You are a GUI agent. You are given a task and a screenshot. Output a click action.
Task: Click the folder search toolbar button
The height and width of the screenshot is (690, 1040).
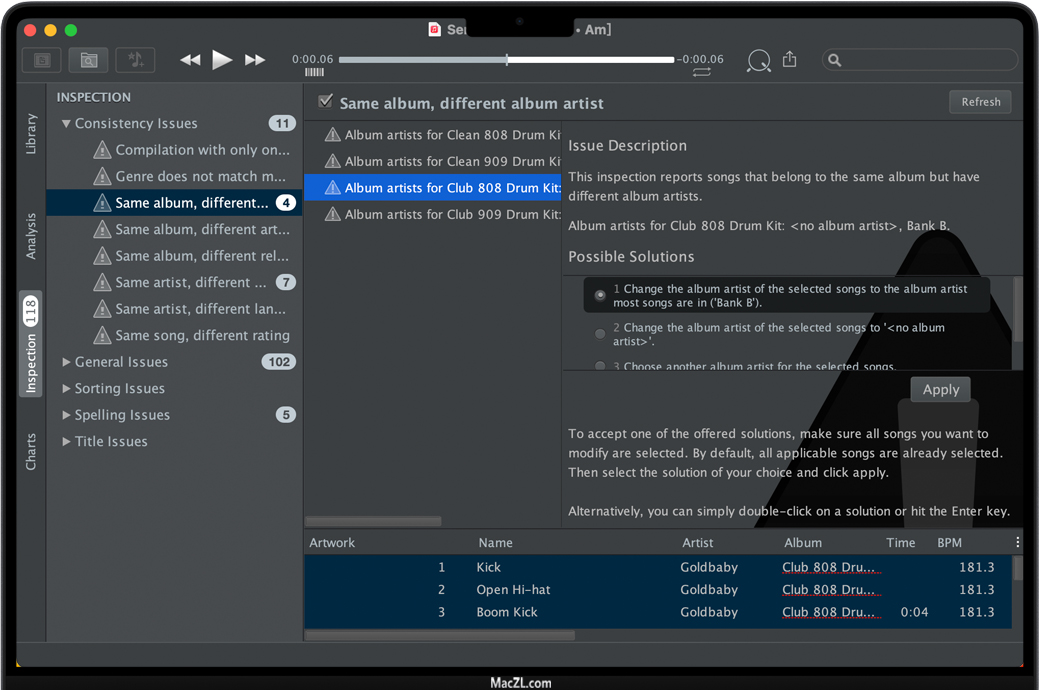(x=88, y=60)
